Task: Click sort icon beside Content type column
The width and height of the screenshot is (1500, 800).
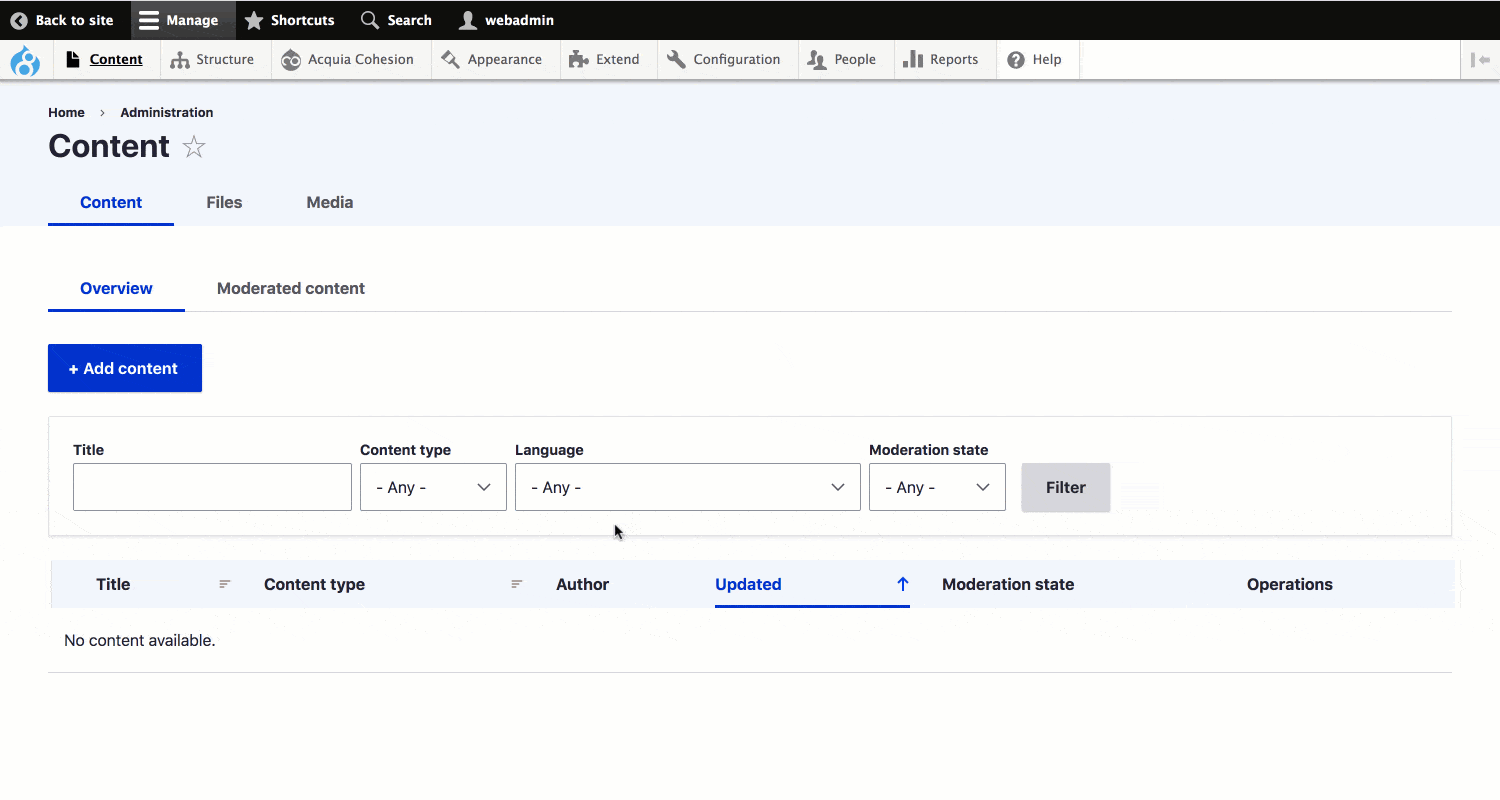Action: [517, 584]
